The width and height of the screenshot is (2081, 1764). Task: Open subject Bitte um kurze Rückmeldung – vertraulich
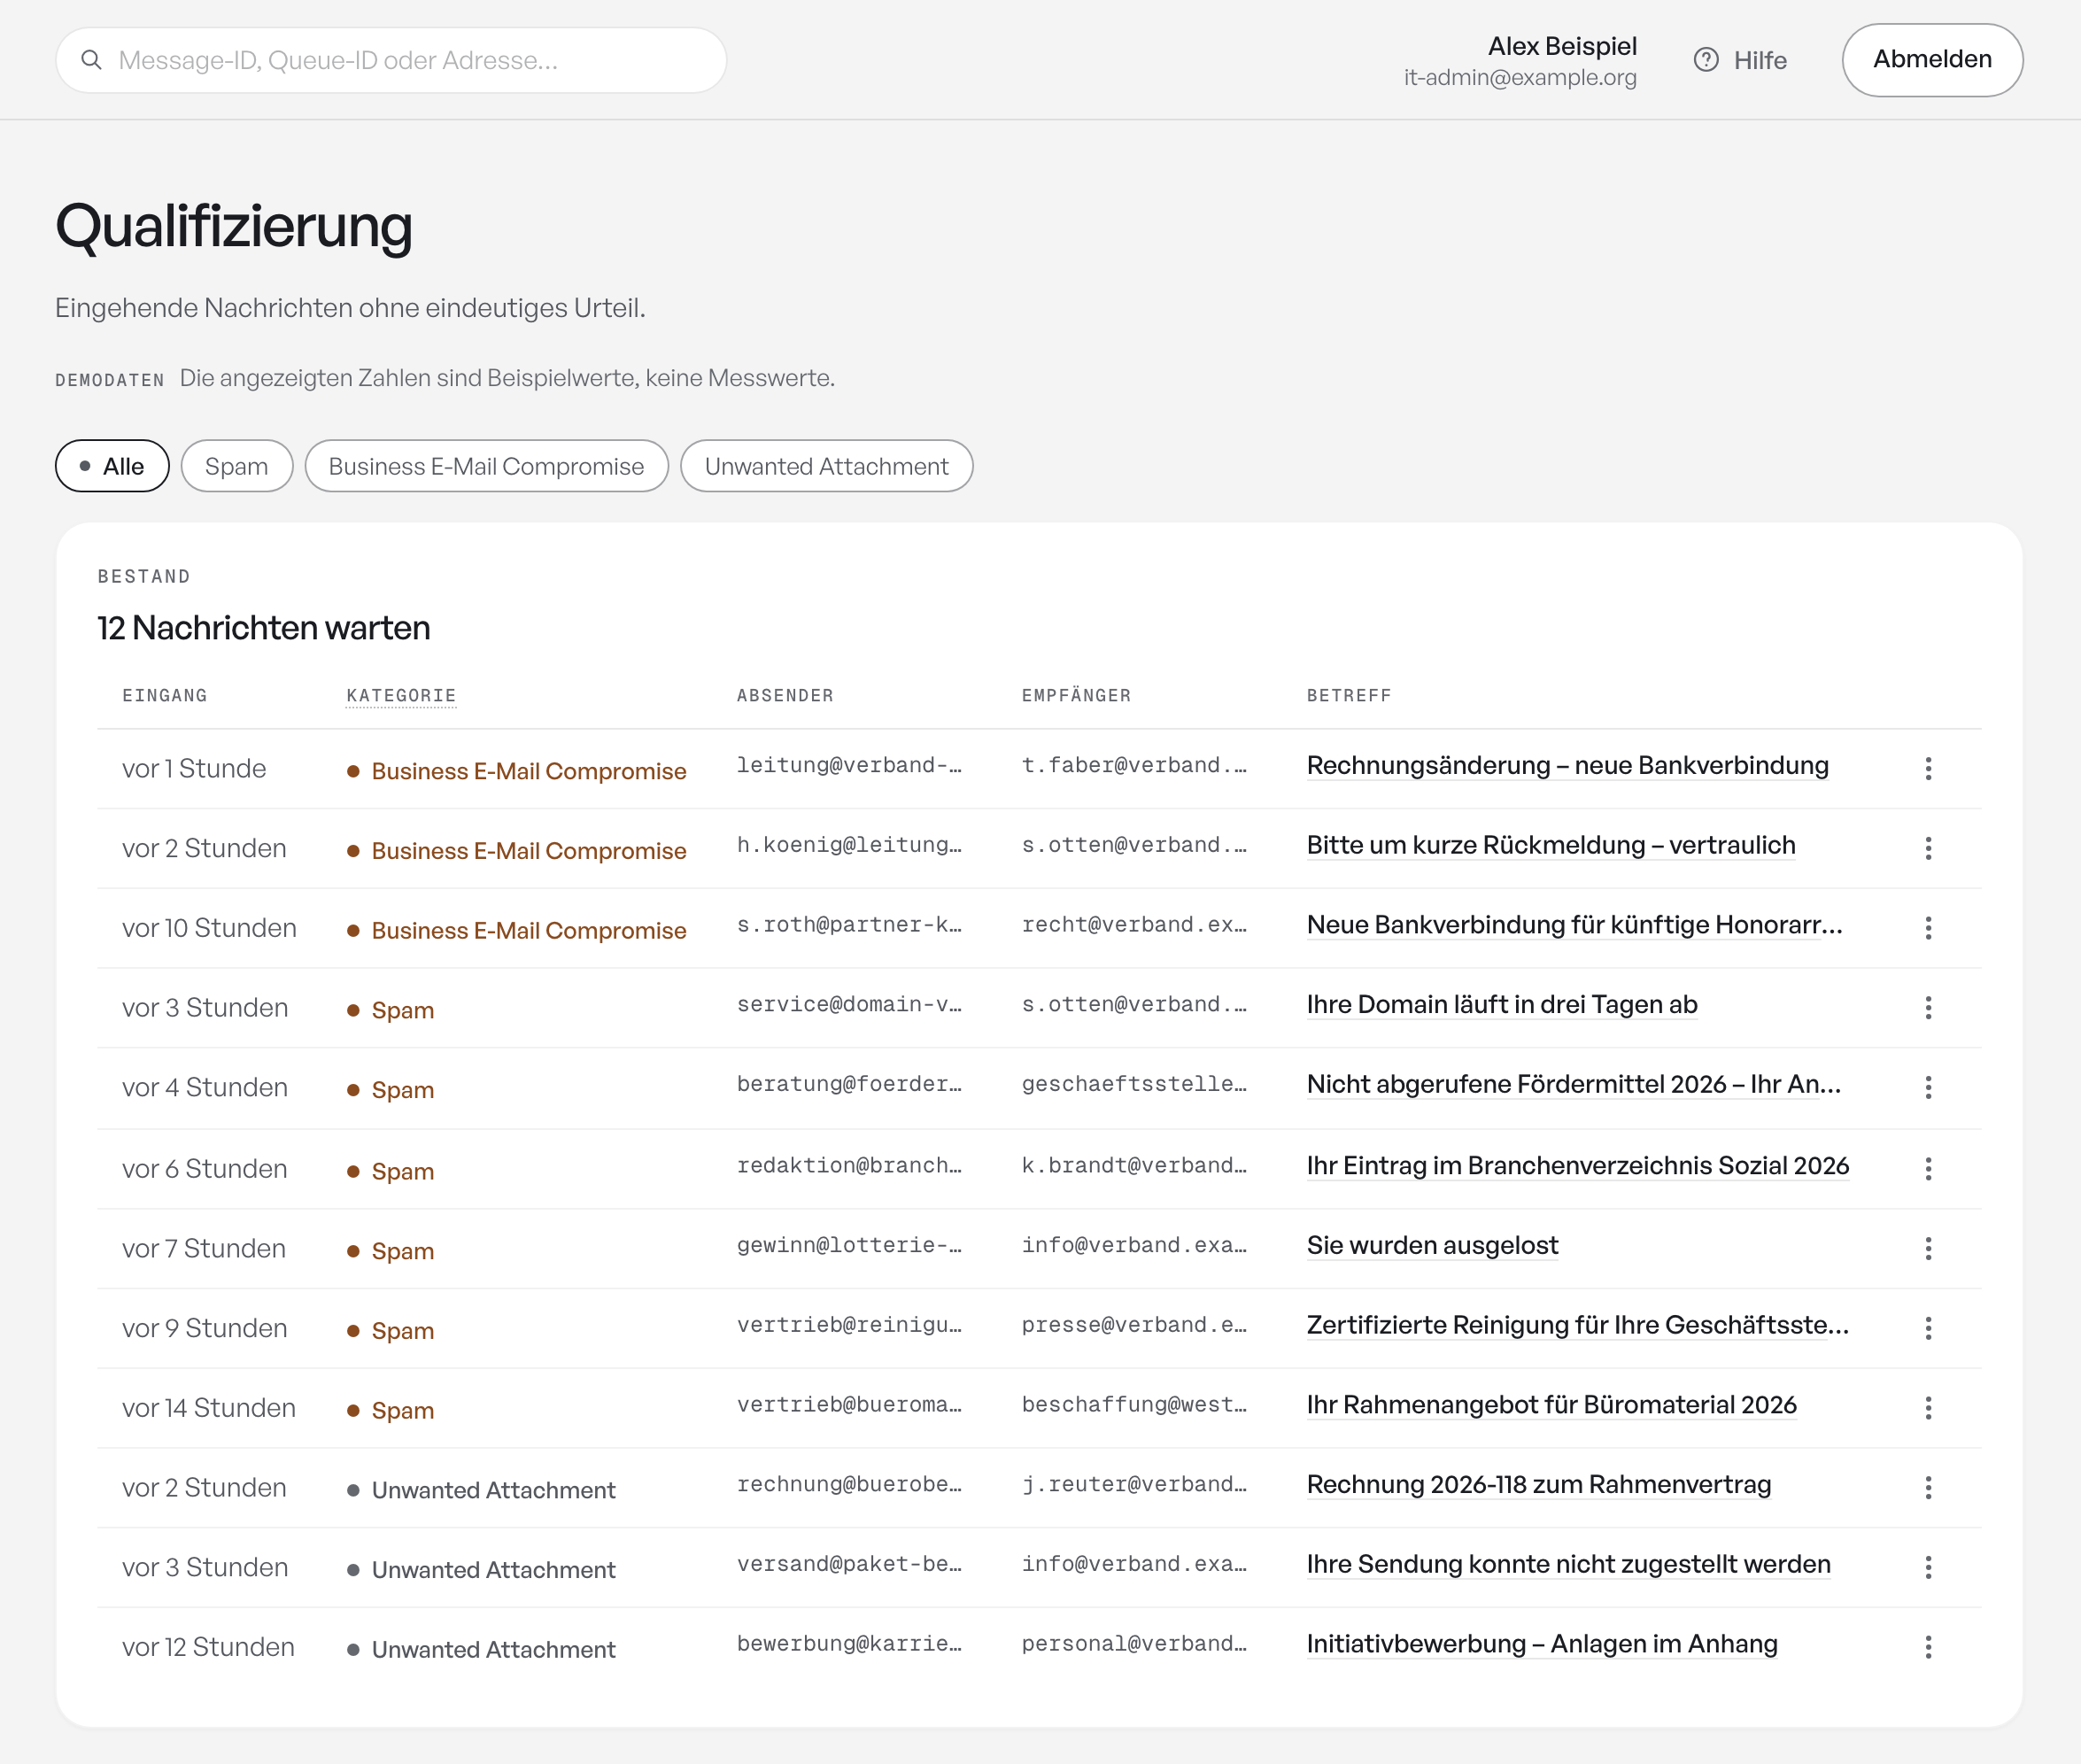[1551, 845]
